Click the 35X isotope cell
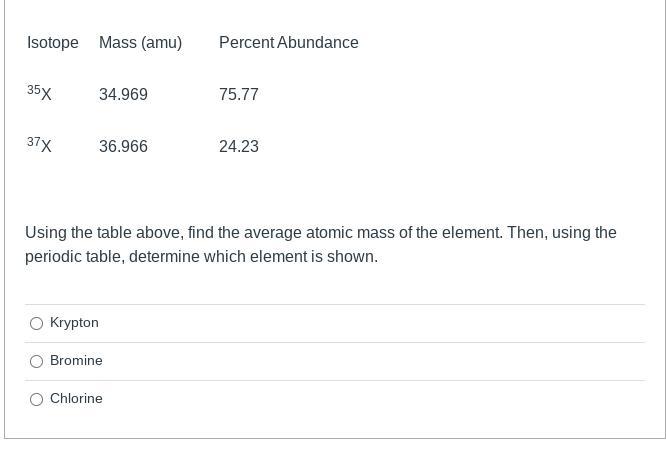666x462 pixels. point(40,94)
